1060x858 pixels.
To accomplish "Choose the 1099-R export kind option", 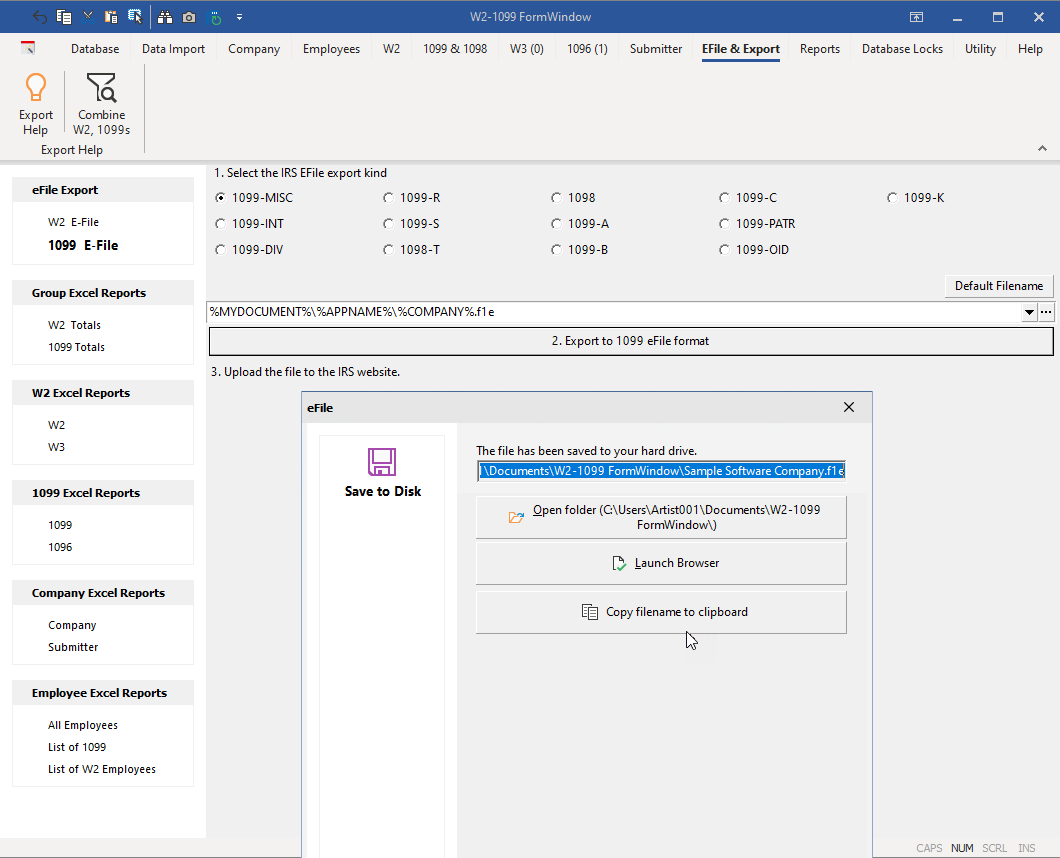I will [389, 198].
